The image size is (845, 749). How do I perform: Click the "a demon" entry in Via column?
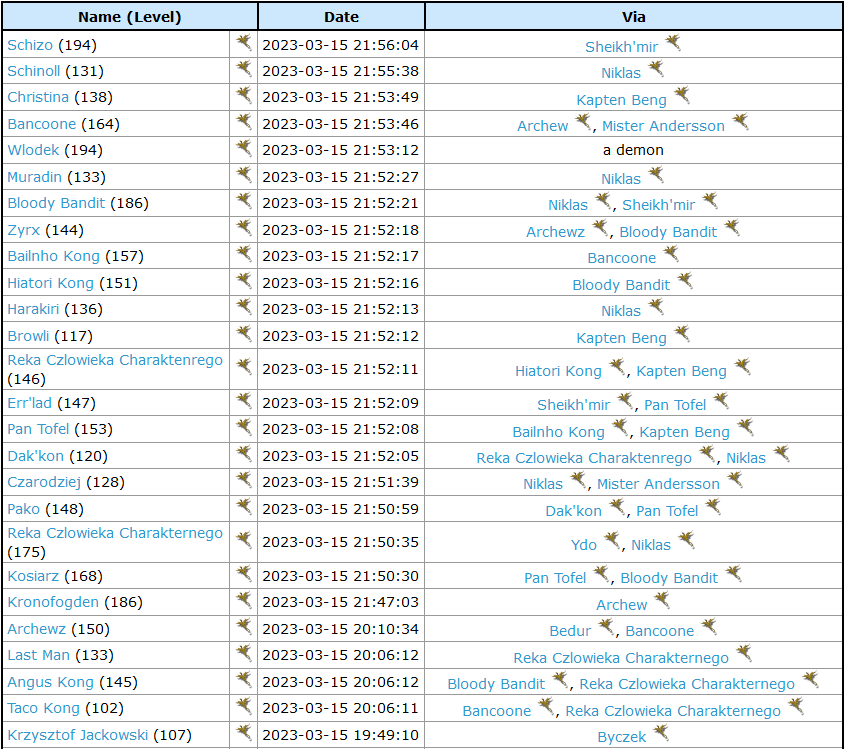coord(633,150)
